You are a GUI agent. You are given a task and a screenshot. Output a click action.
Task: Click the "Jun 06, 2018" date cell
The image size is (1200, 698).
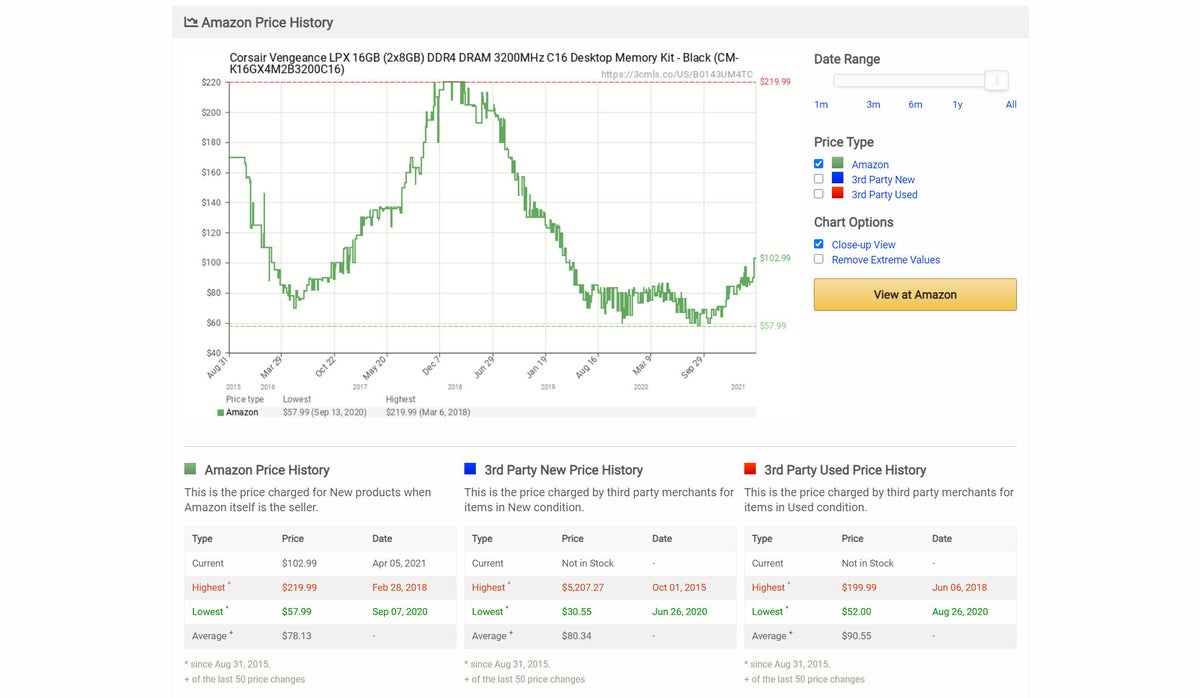(959, 587)
